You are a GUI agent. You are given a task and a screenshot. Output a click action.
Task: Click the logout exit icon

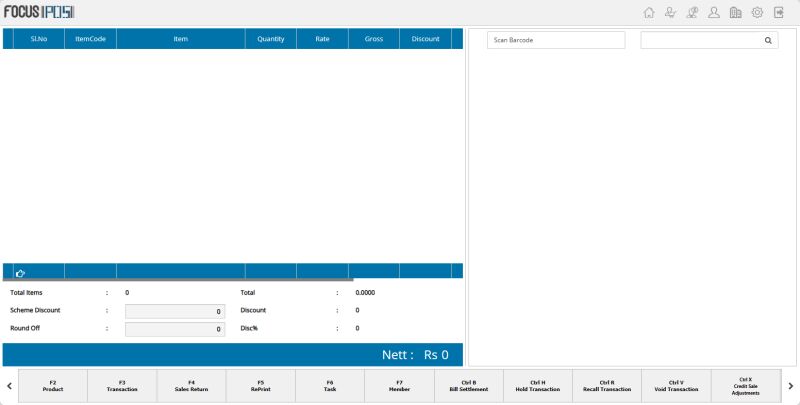tap(779, 13)
